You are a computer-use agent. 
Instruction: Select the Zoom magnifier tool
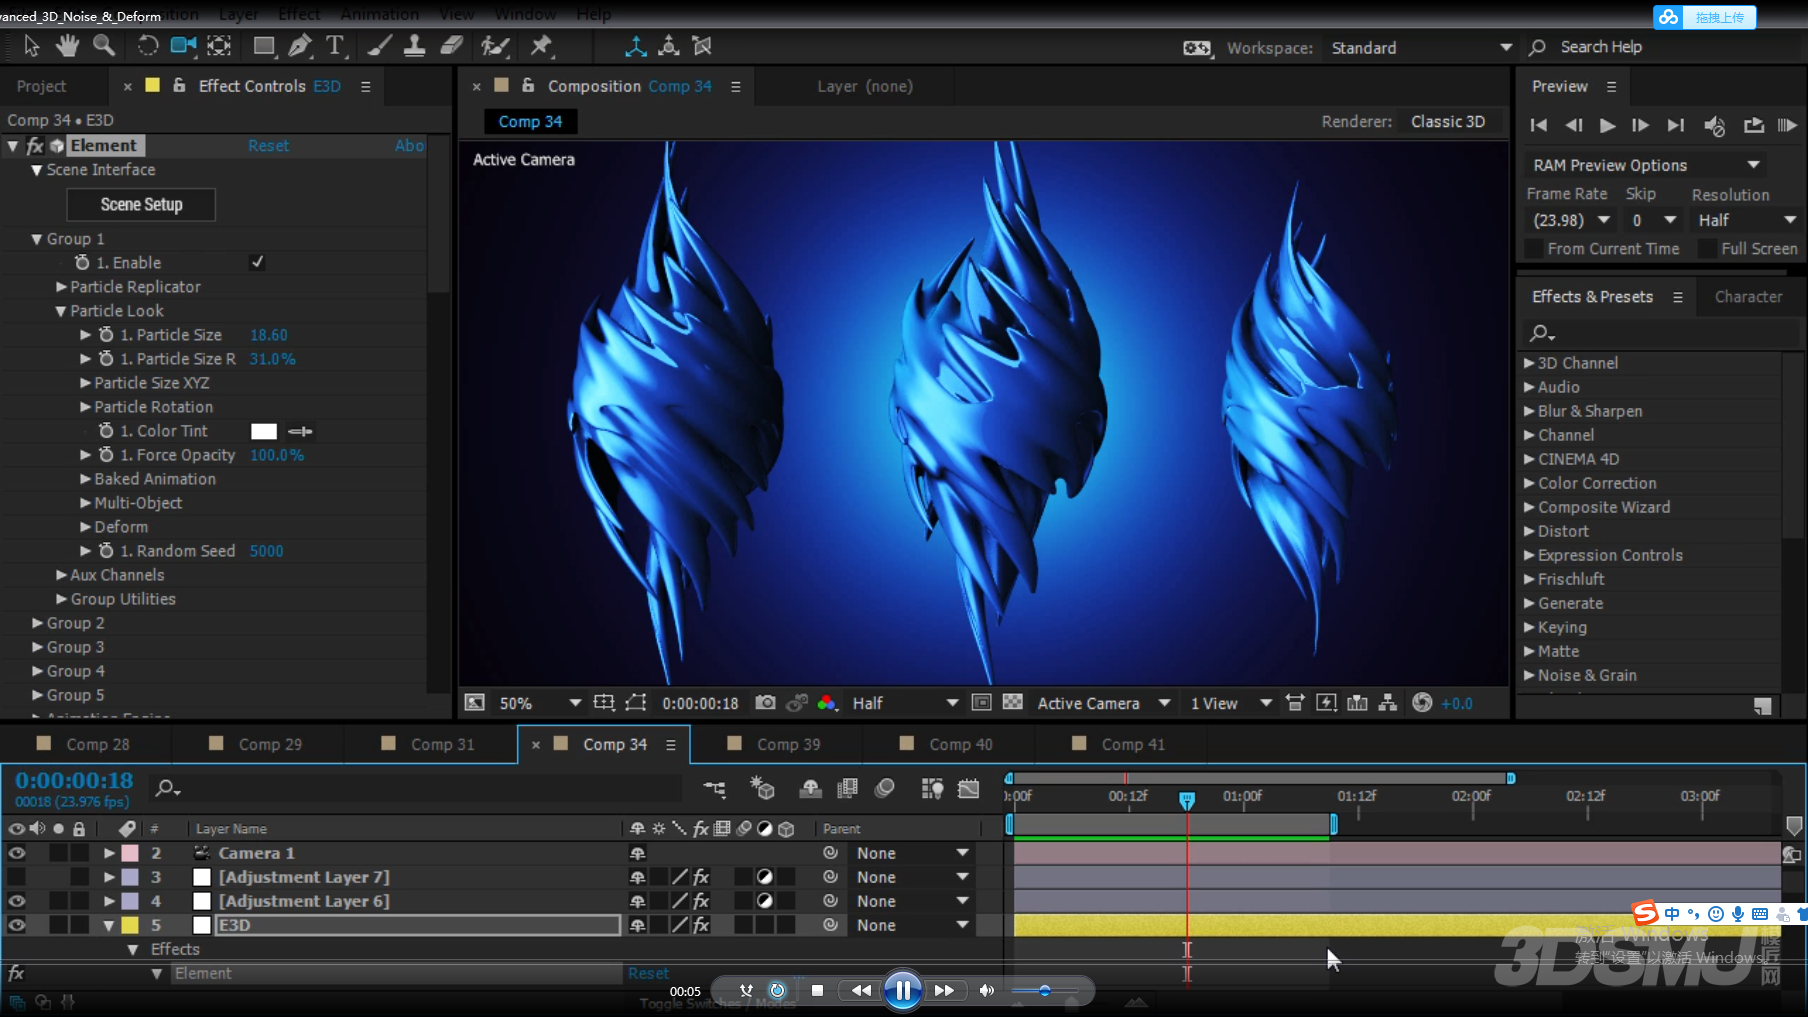click(103, 46)
